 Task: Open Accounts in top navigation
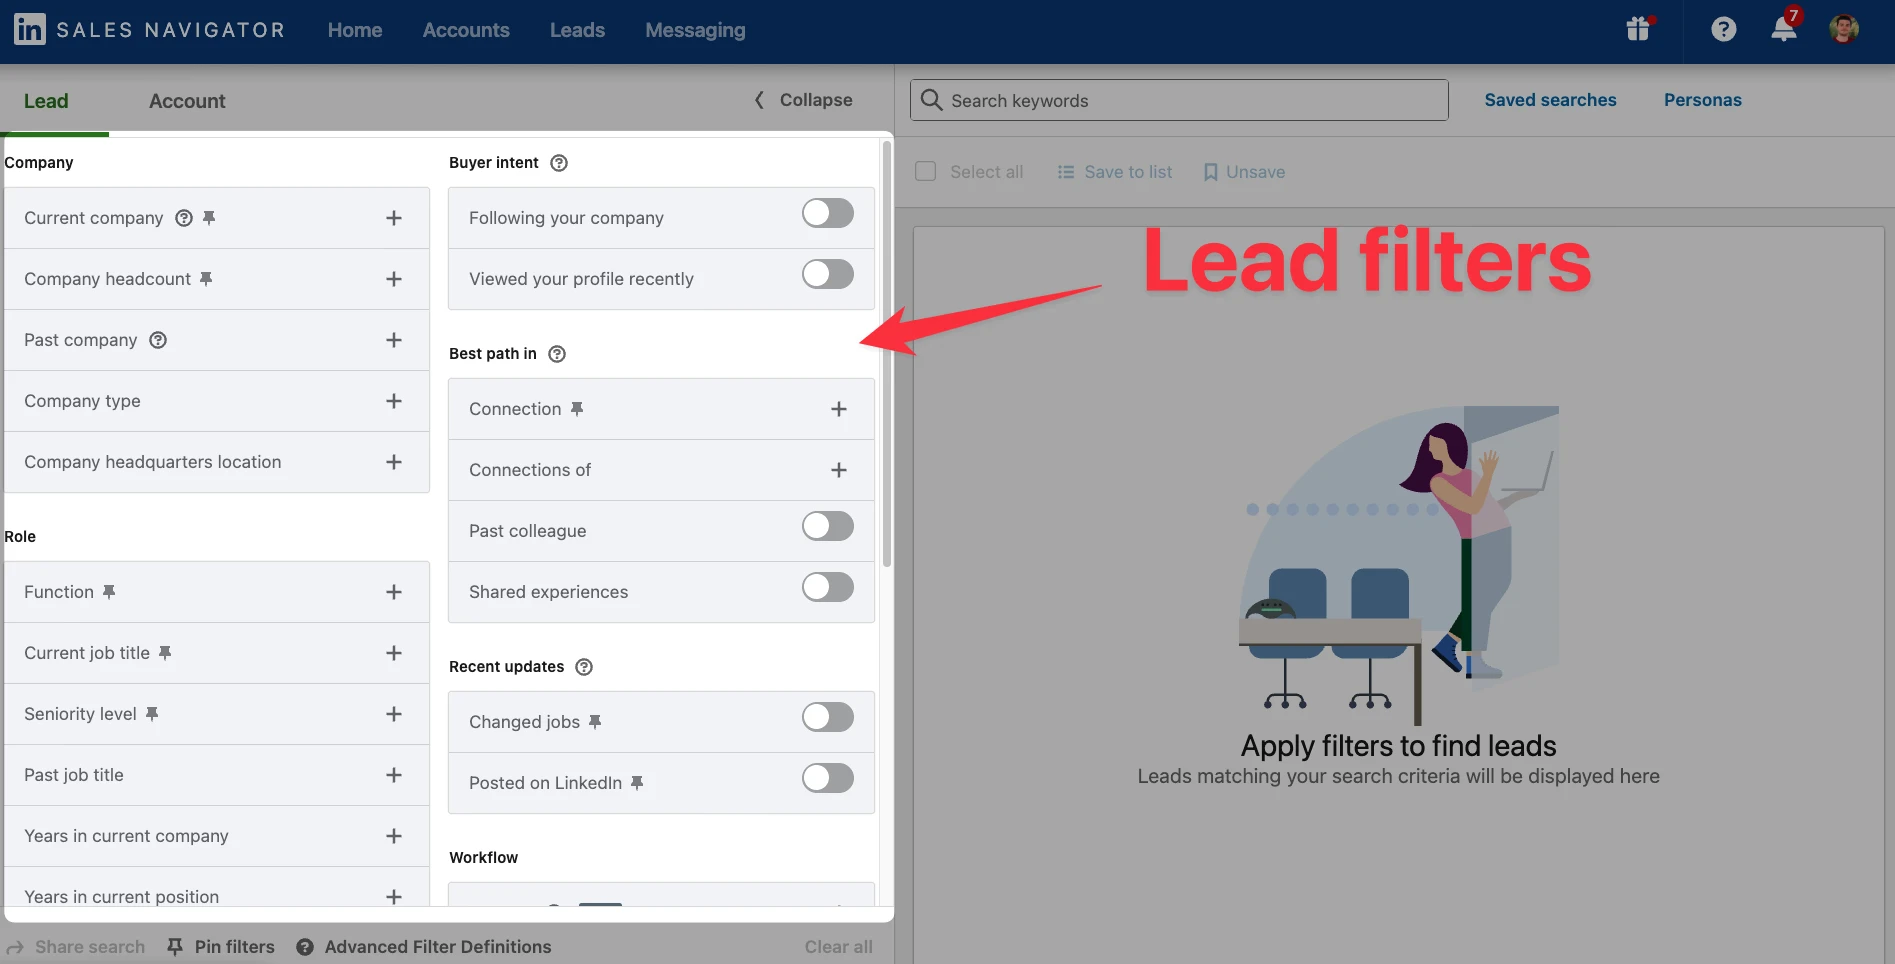(466, 30)
